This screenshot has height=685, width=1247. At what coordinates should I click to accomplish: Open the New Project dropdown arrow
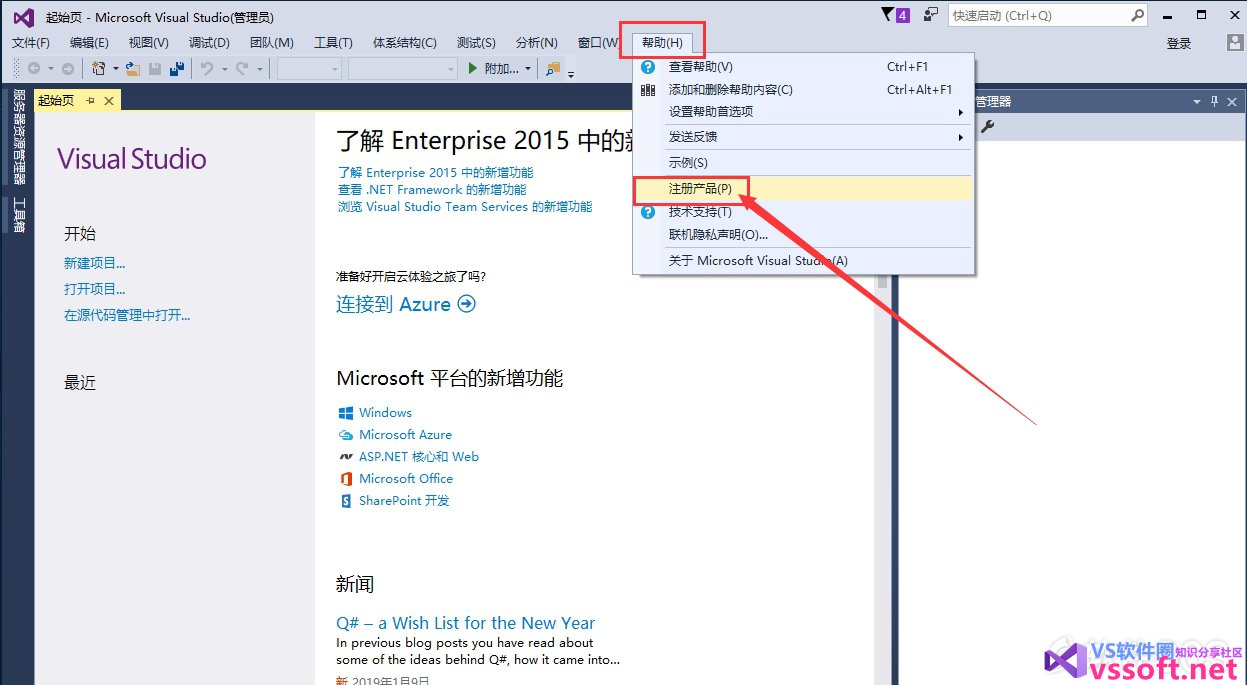coord(115,69)
